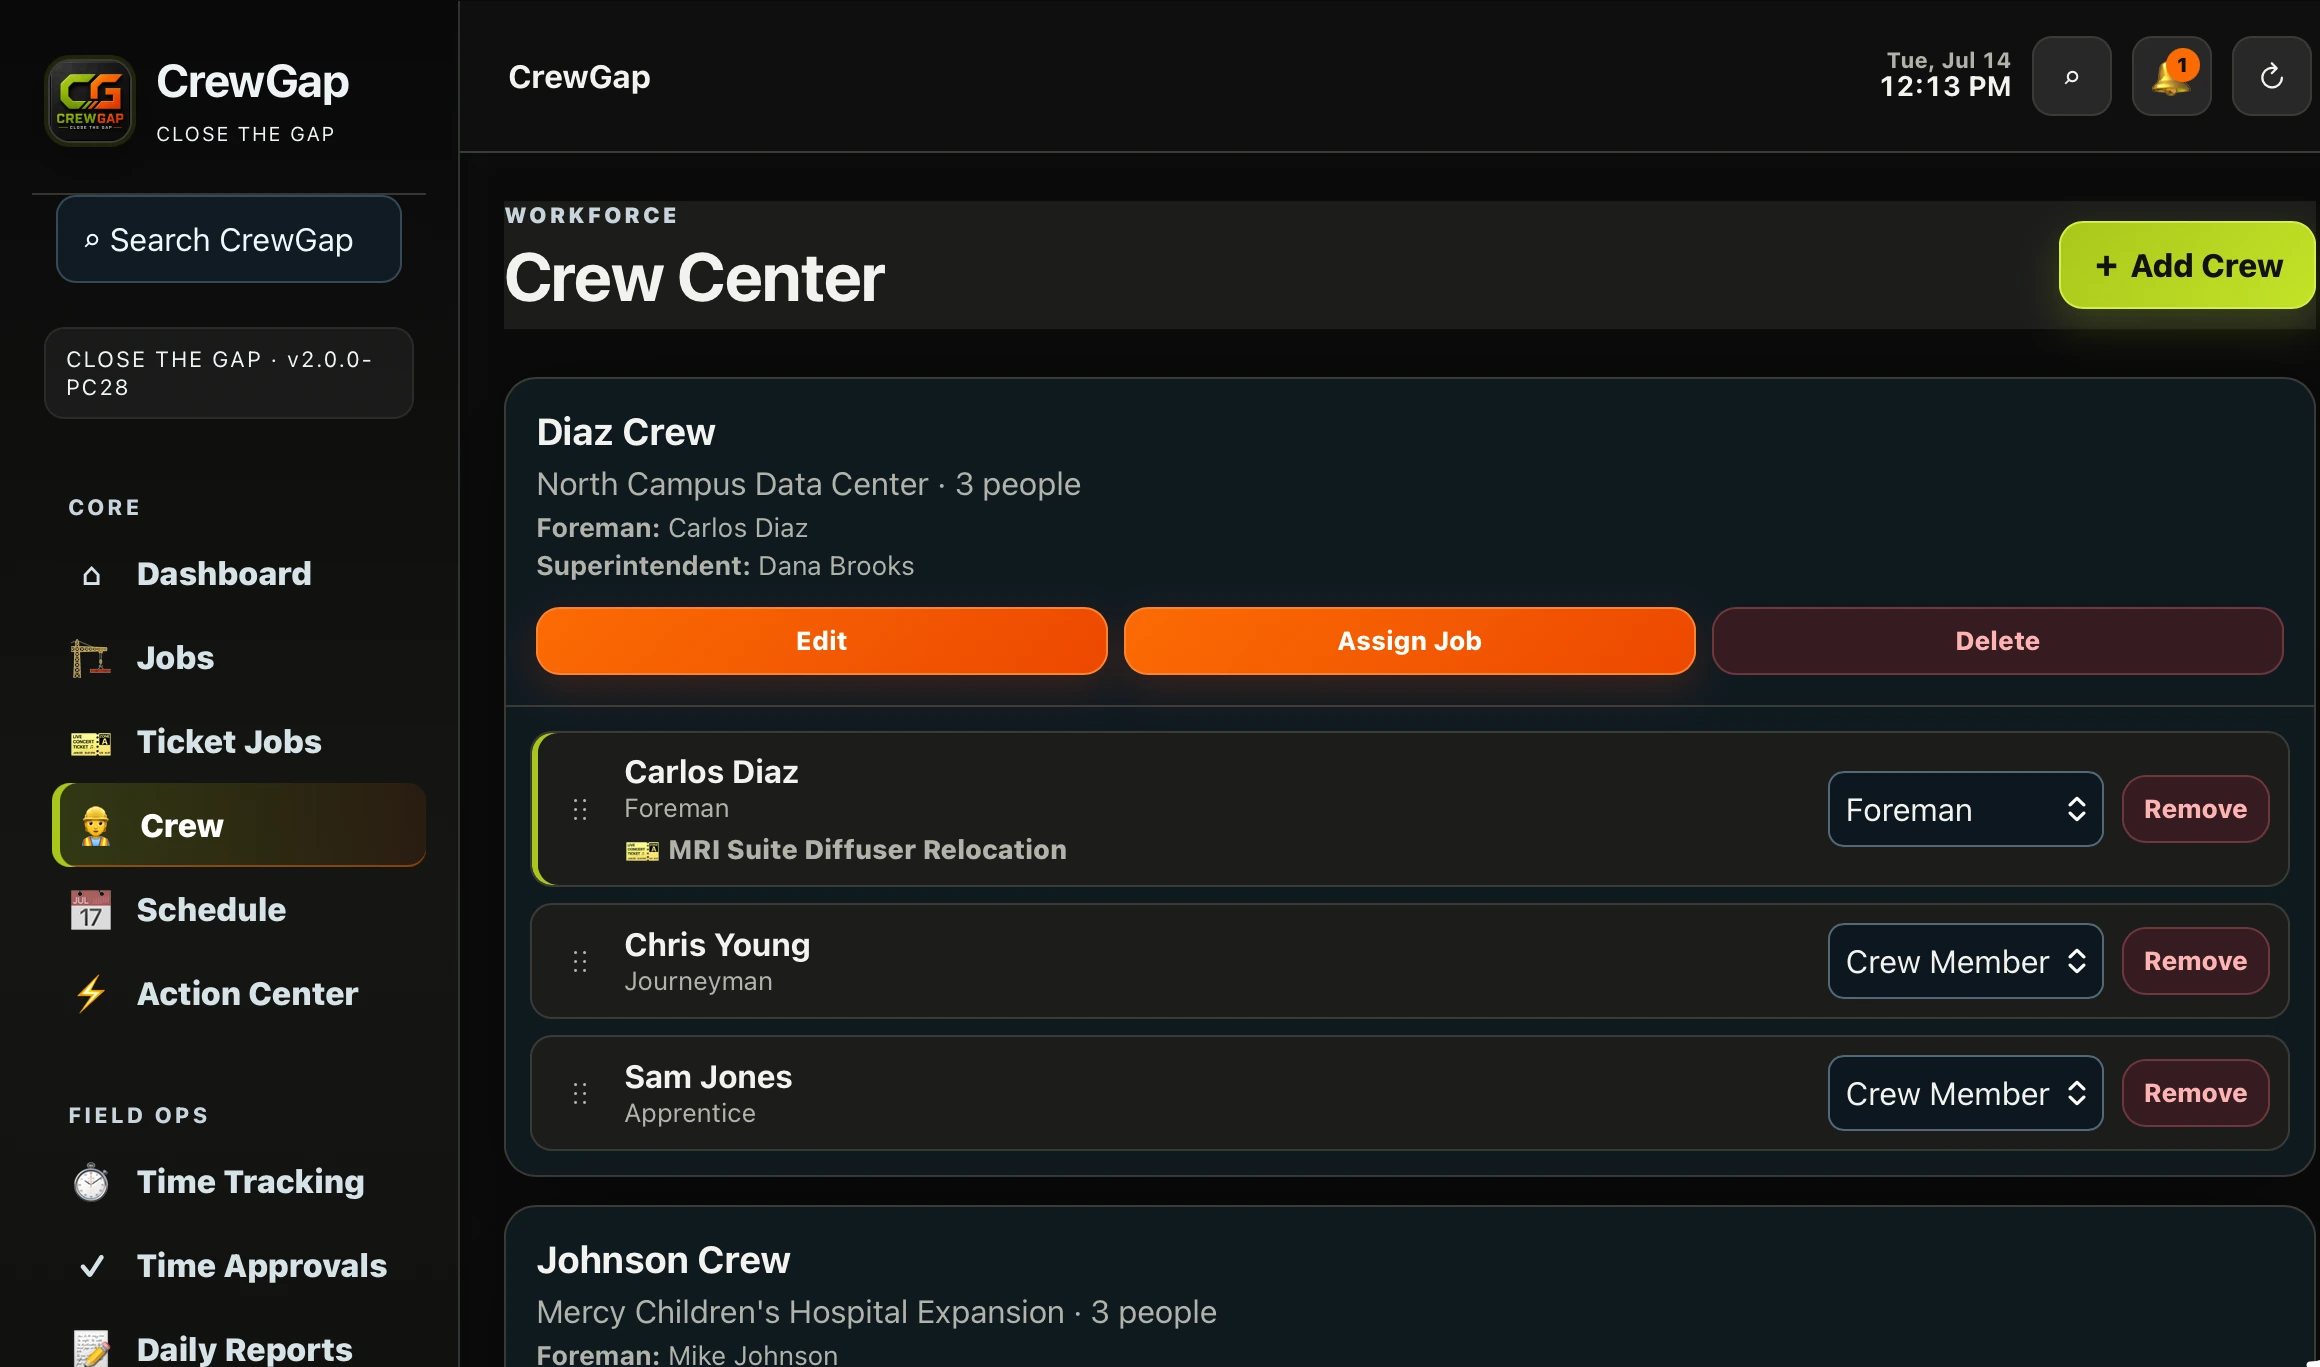Click the Time Approvals checkmark icon
Image resolution: width=2320 pixels, height=1367 pixels.
coord(91,1266)
